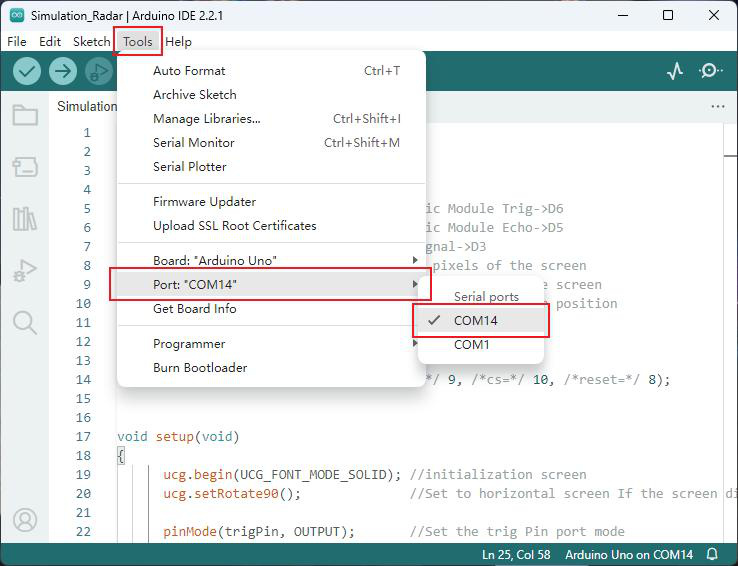The height and width of the screenshot is (566, 738).
Task: Select the COM1 serial port
Action: tap(481, 344)
